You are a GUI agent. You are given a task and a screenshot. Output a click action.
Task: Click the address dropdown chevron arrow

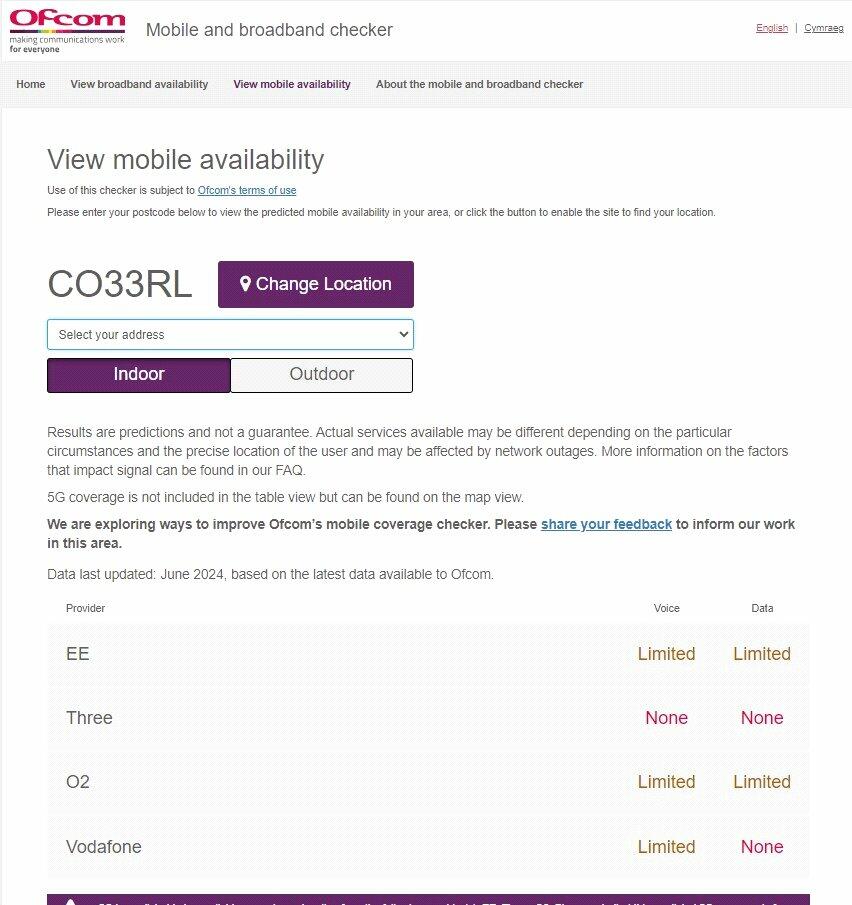(x=403, y=335)
